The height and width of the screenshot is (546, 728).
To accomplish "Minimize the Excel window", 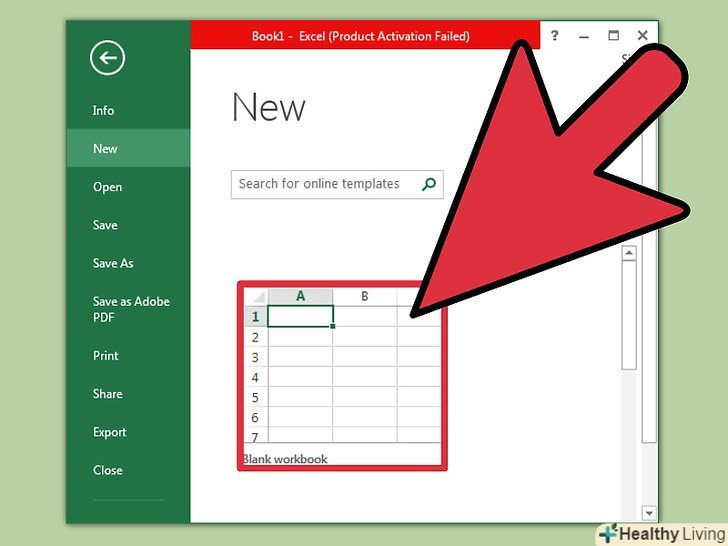I will click(x=584, y=36).
